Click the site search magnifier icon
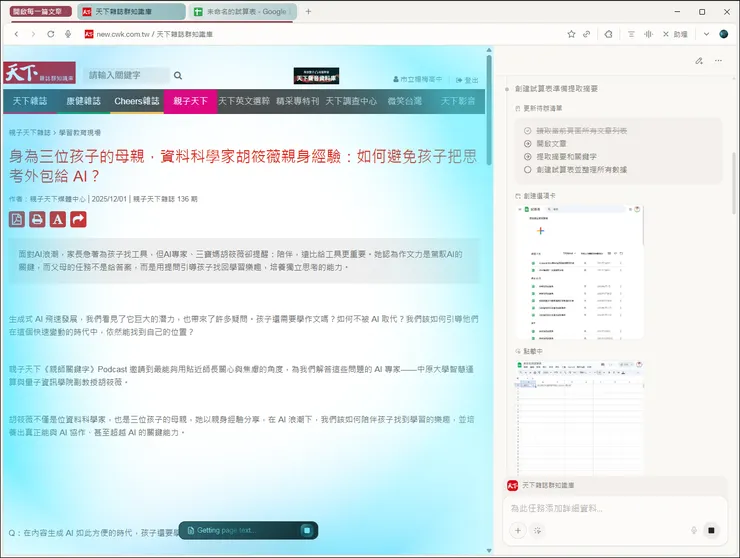The height and width of the screenshot is (558, 740). (178, 76)
